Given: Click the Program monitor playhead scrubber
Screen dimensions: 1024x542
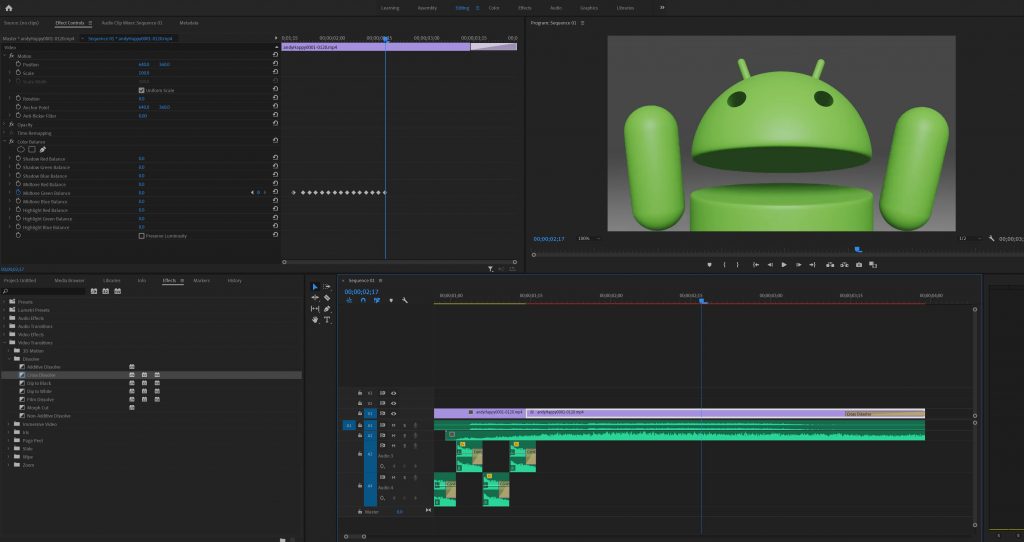Looking at the screenshot, I should click(858, 249).
